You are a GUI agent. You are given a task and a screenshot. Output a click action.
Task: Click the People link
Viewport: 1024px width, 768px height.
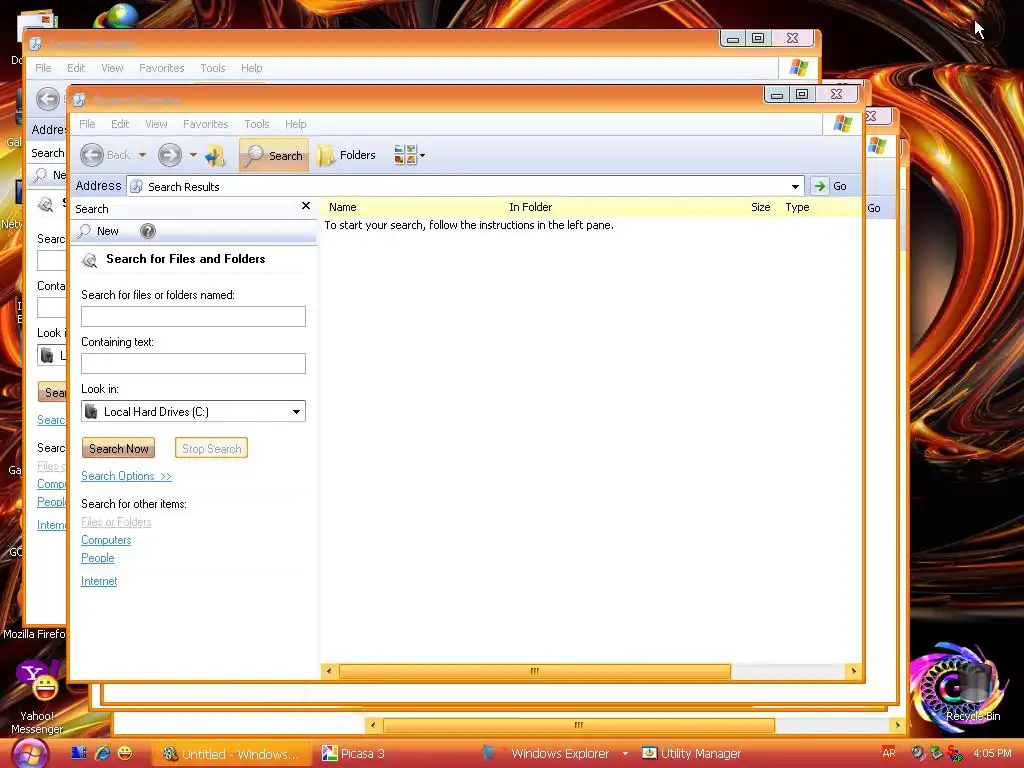pyautogui.click(x=97, y=558)
